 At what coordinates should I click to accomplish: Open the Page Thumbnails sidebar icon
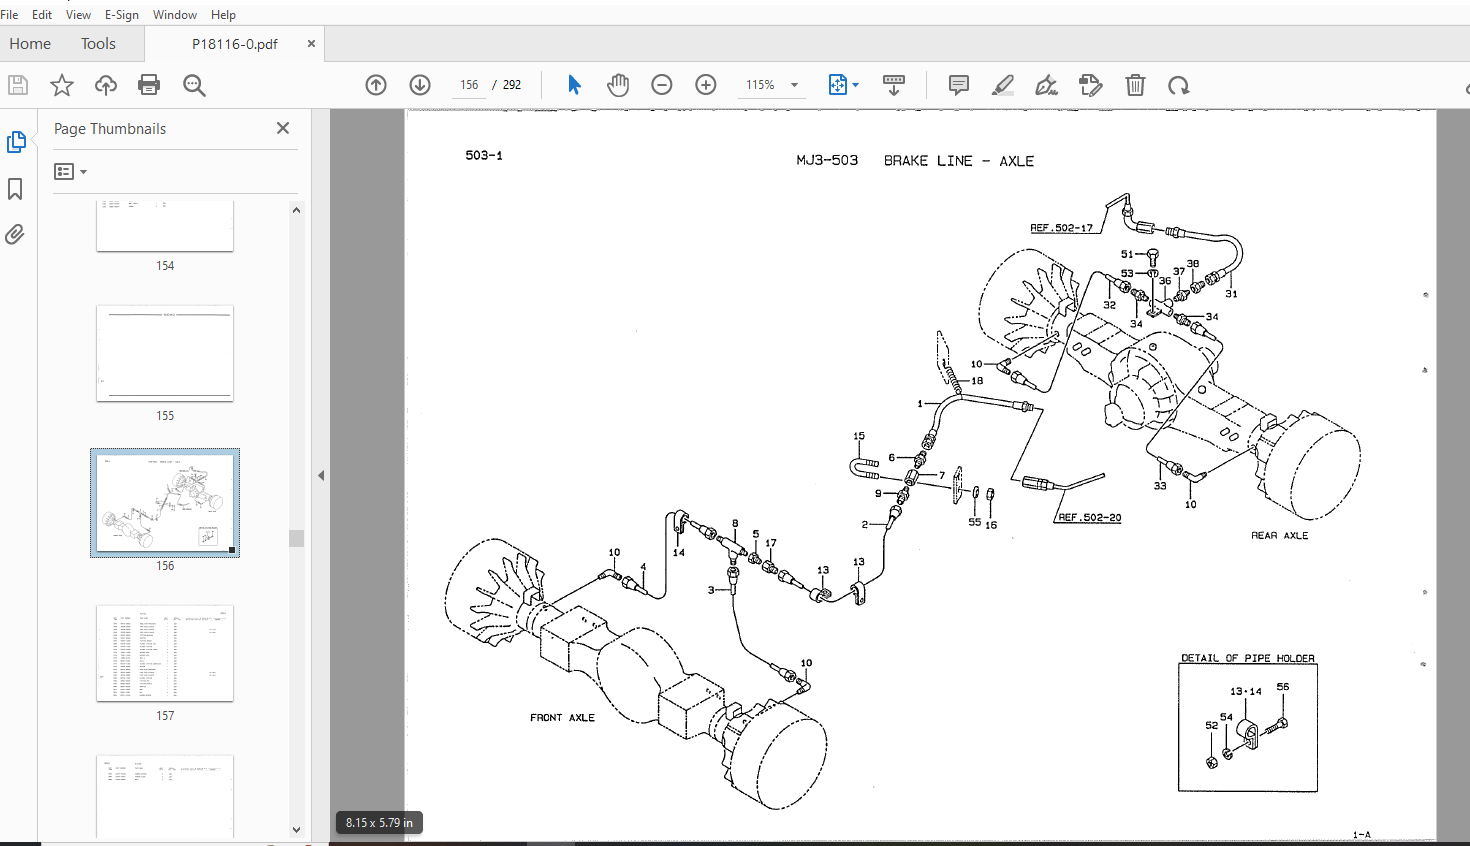point(16,142)
